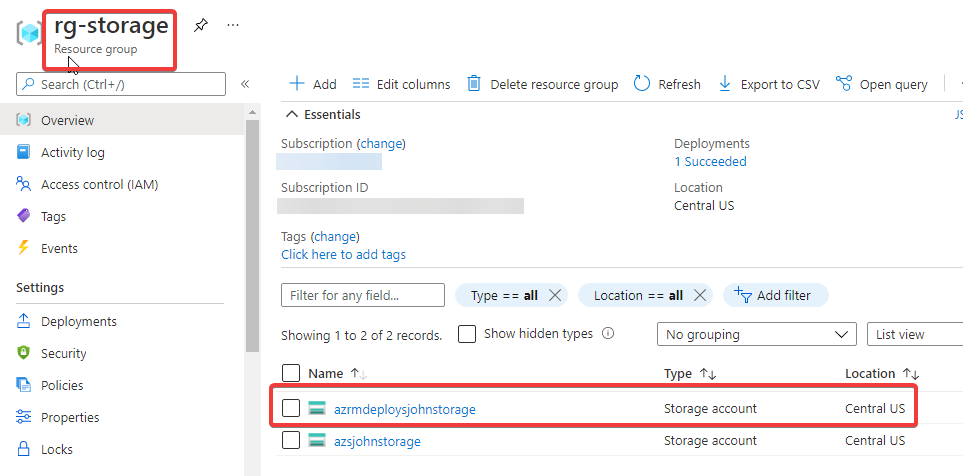Sort by the Name column
Viewport: 963px width, 476px height.
click(x=338, y=373)
